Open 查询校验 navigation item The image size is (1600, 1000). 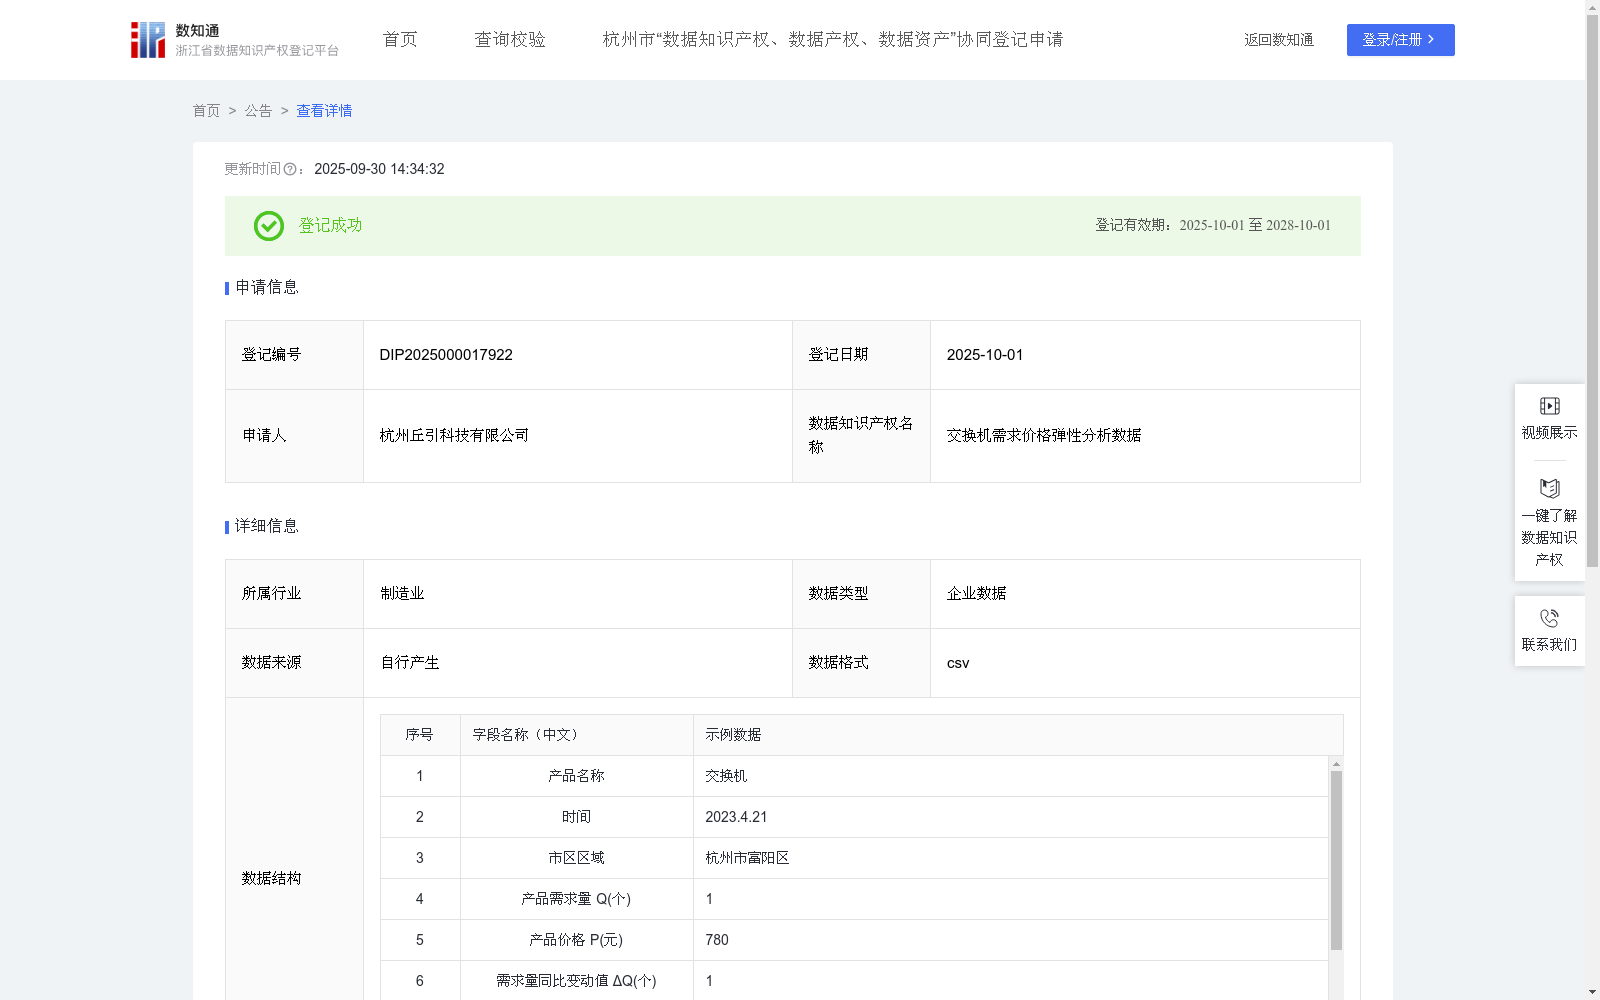click(510, 40)
